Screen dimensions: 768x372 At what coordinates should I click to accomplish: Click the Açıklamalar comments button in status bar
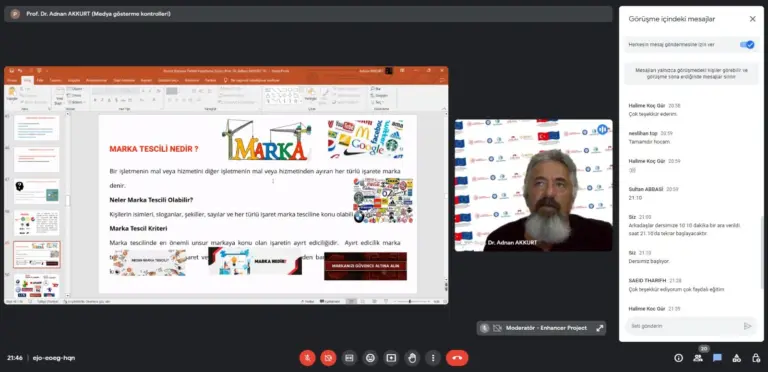(330, 302)
